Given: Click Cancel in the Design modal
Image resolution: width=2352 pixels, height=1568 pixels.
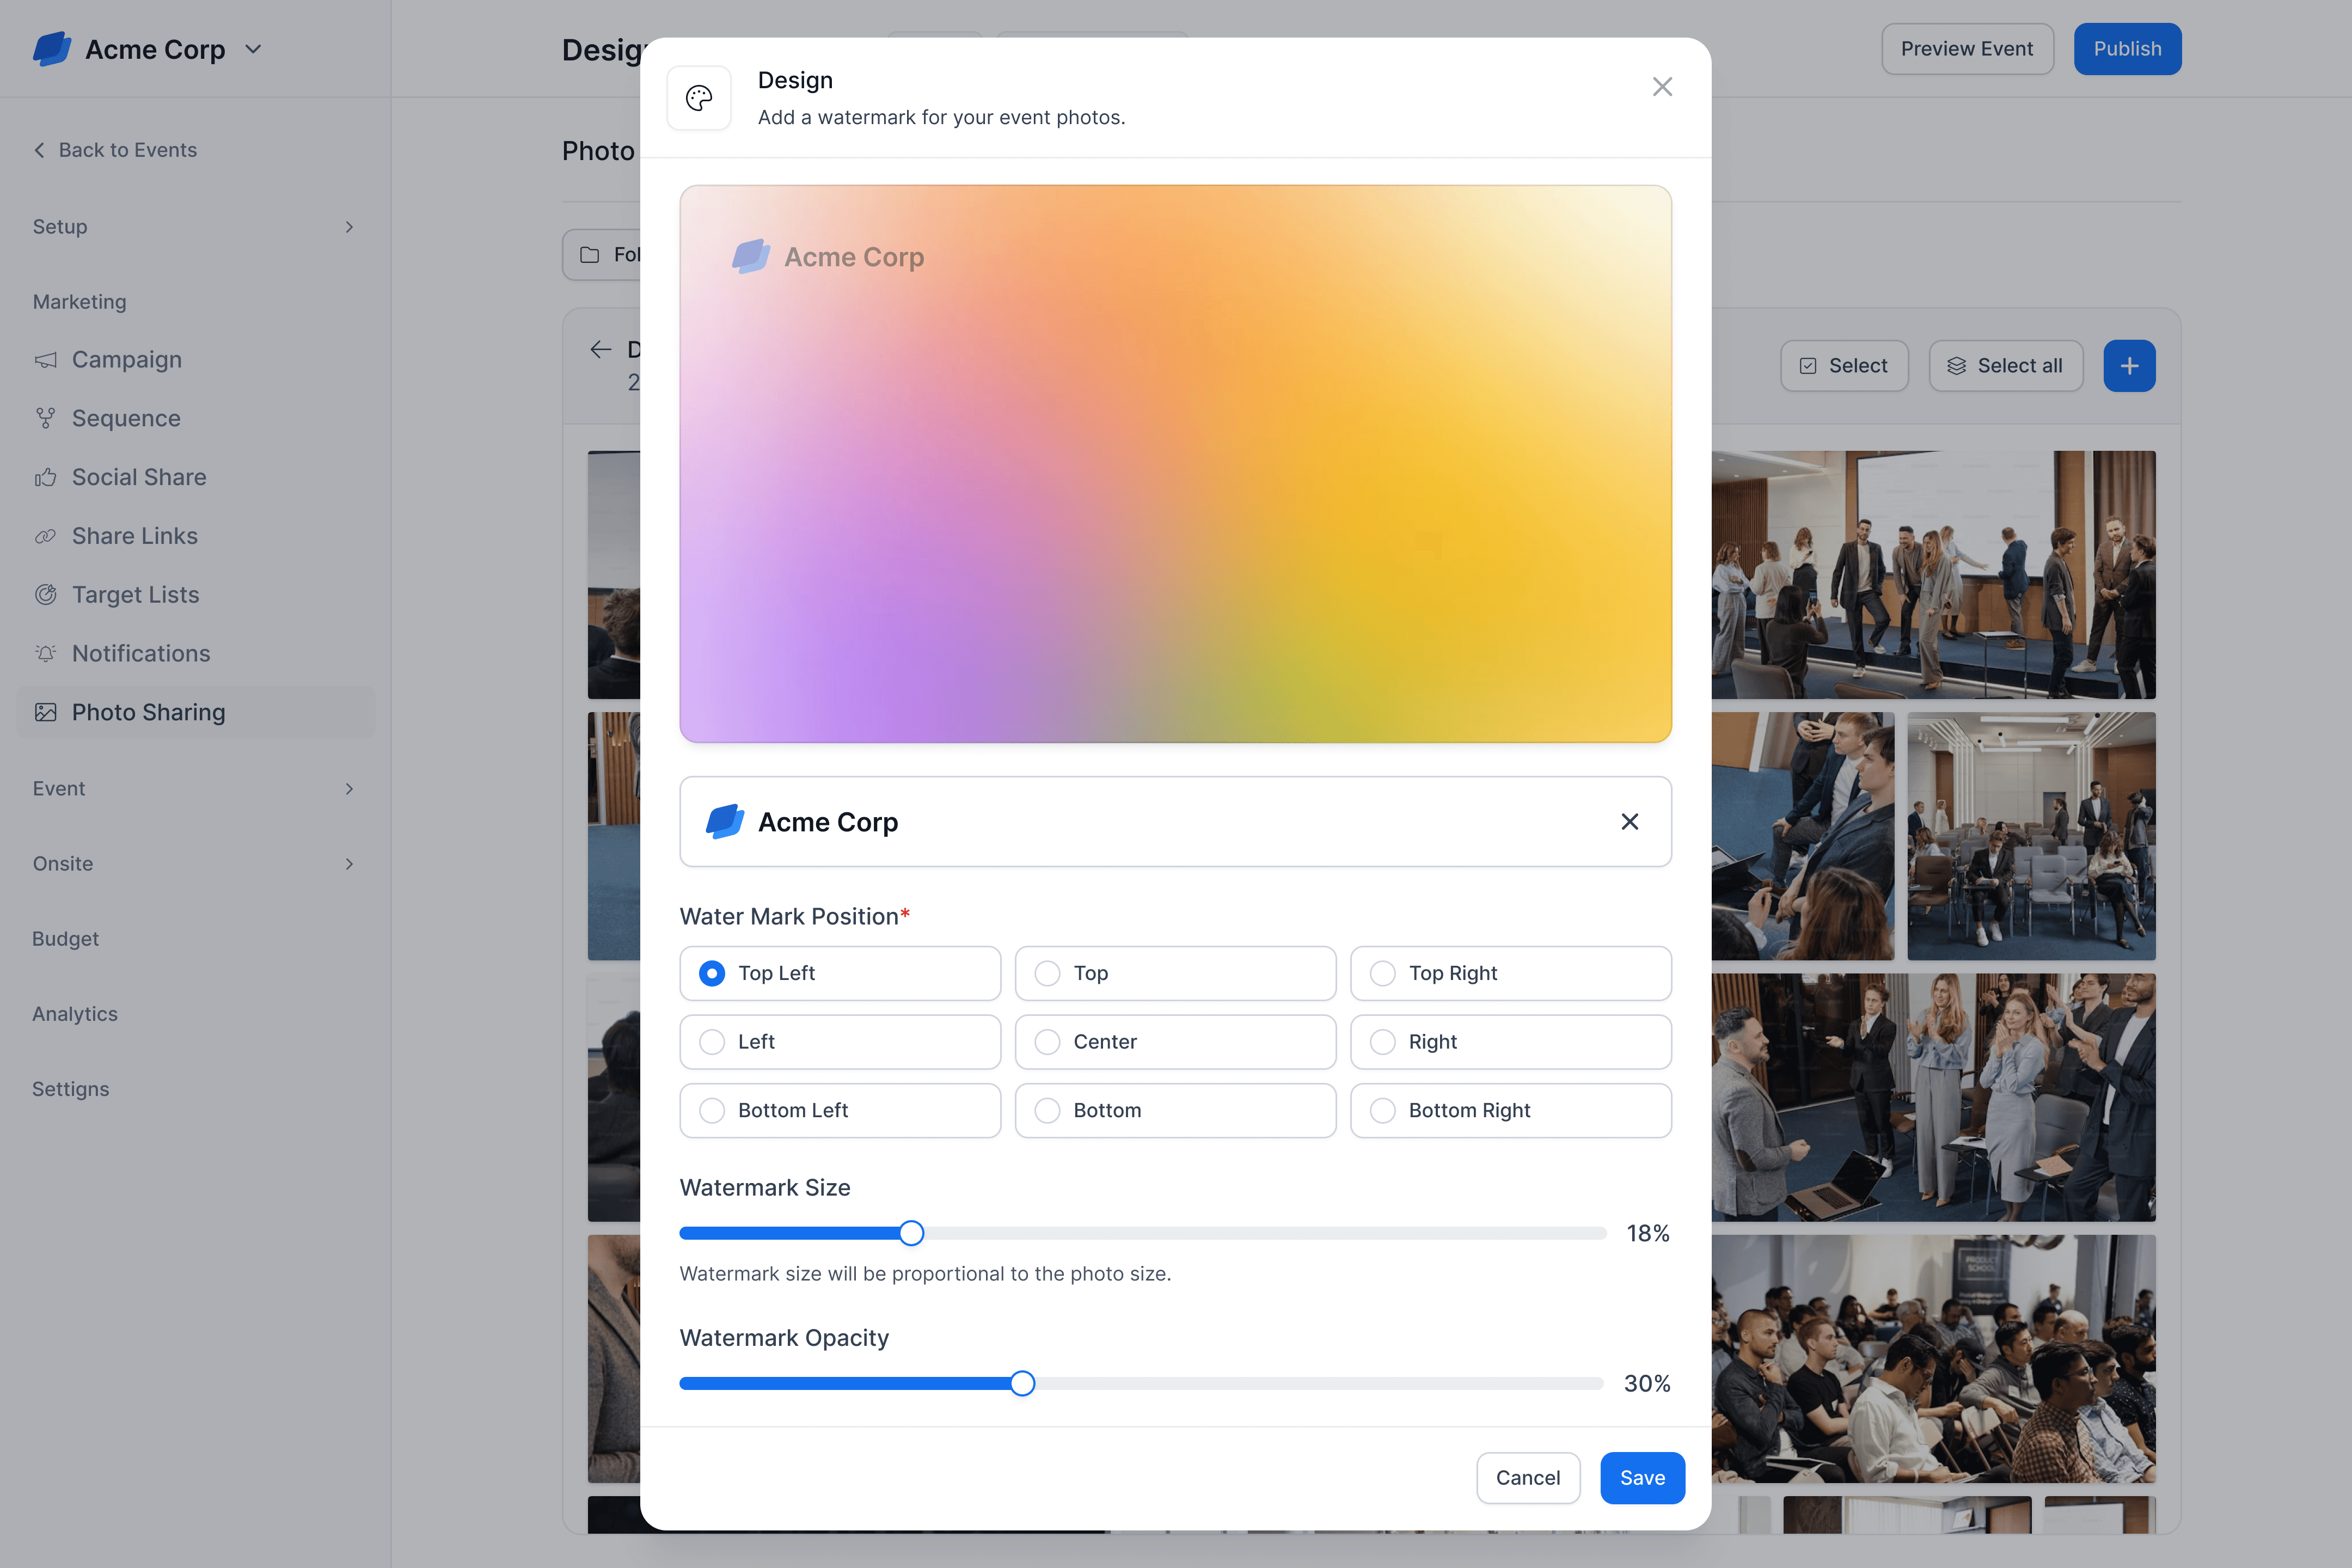Looking at the screenshot, I should click(x=1528, y=1478).
